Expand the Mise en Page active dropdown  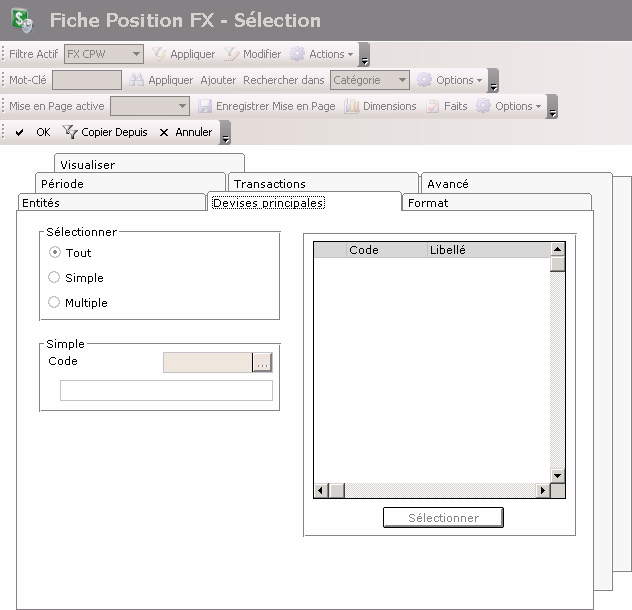[182, 106]
